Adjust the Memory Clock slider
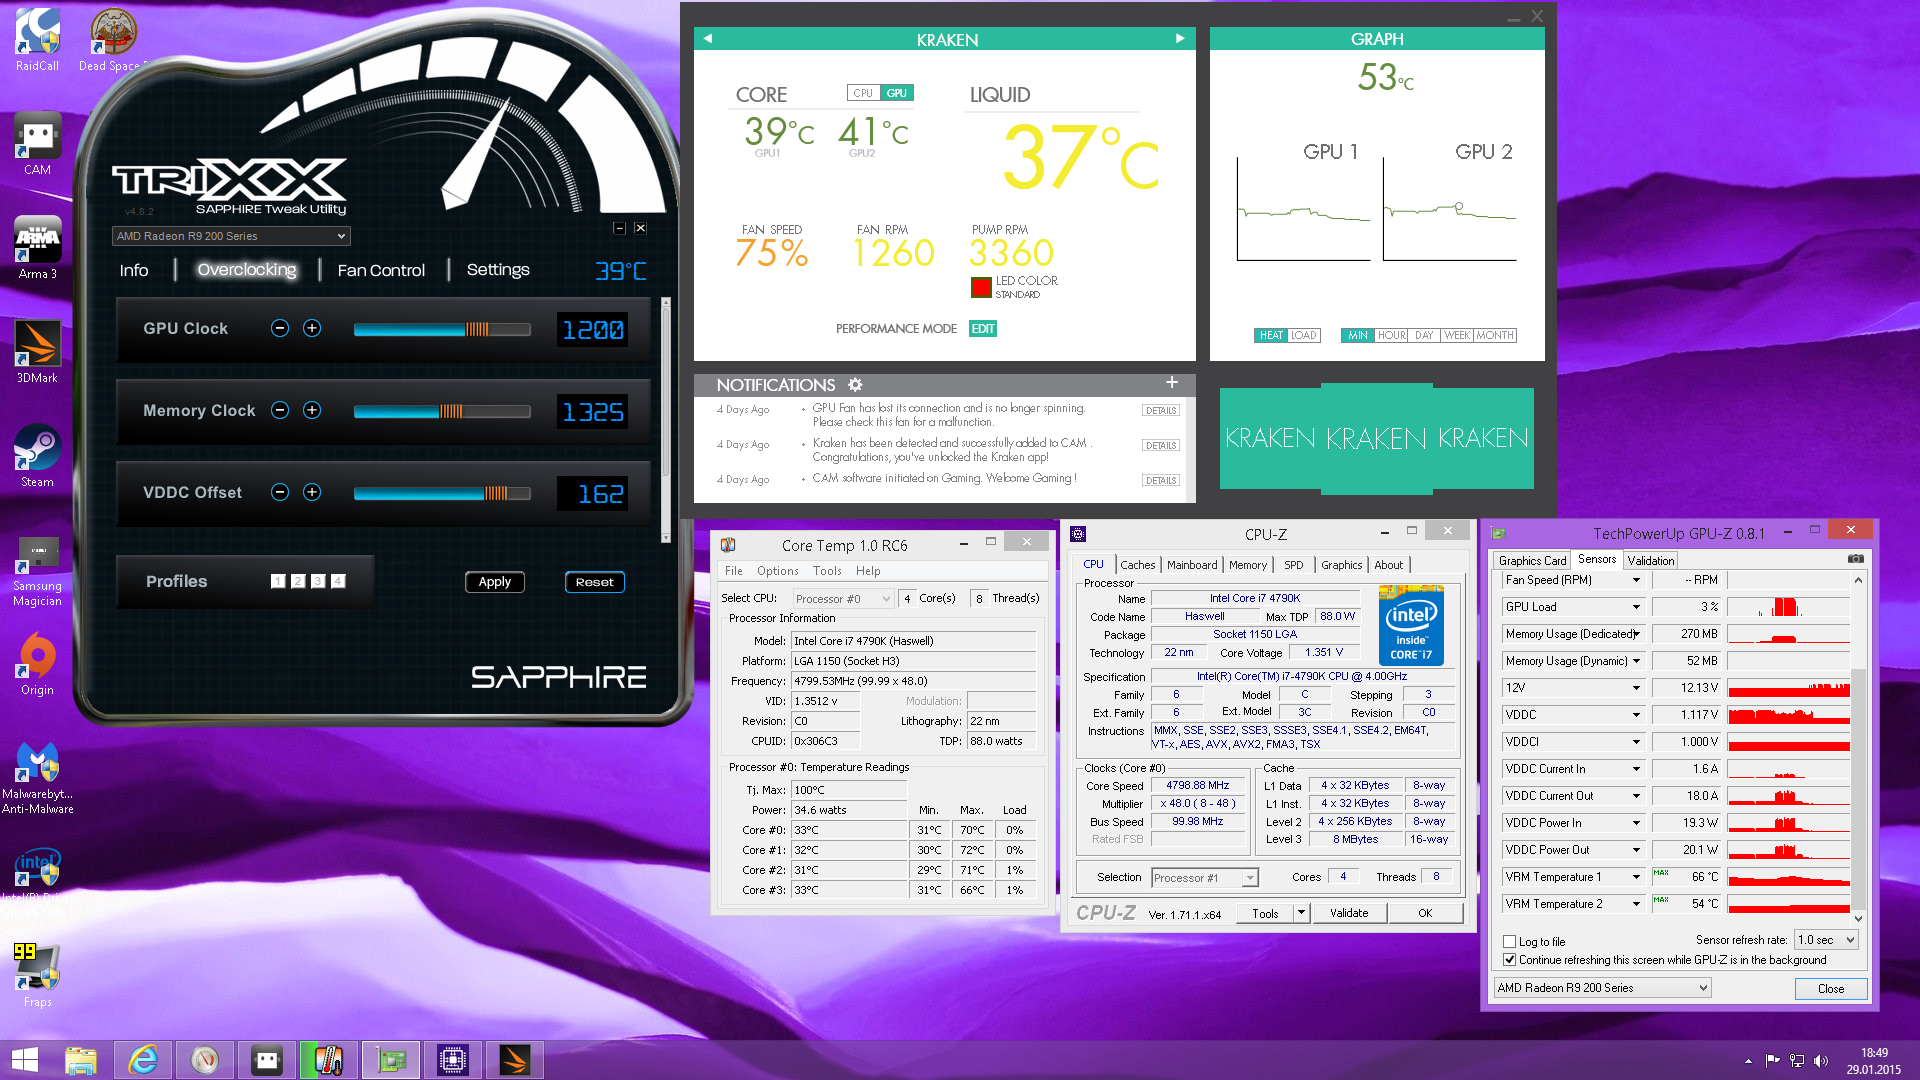 pos(442,411)
